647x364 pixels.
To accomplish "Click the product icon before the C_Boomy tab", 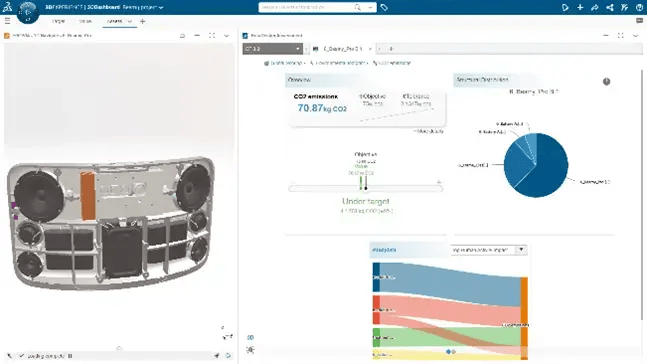I will 316,49.
